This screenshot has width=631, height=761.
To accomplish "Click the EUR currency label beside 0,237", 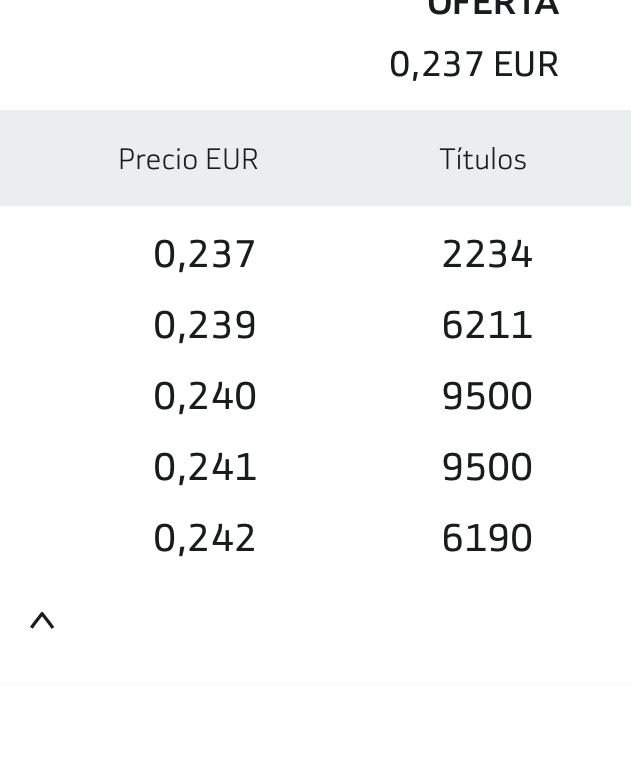I will 526,64.
